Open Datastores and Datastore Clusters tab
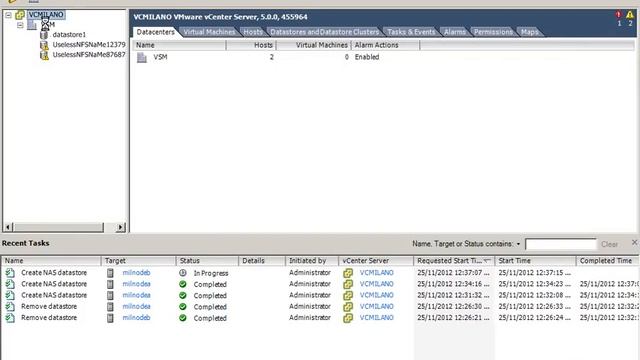This screenshot has height=360, width=640. (324, 32)
